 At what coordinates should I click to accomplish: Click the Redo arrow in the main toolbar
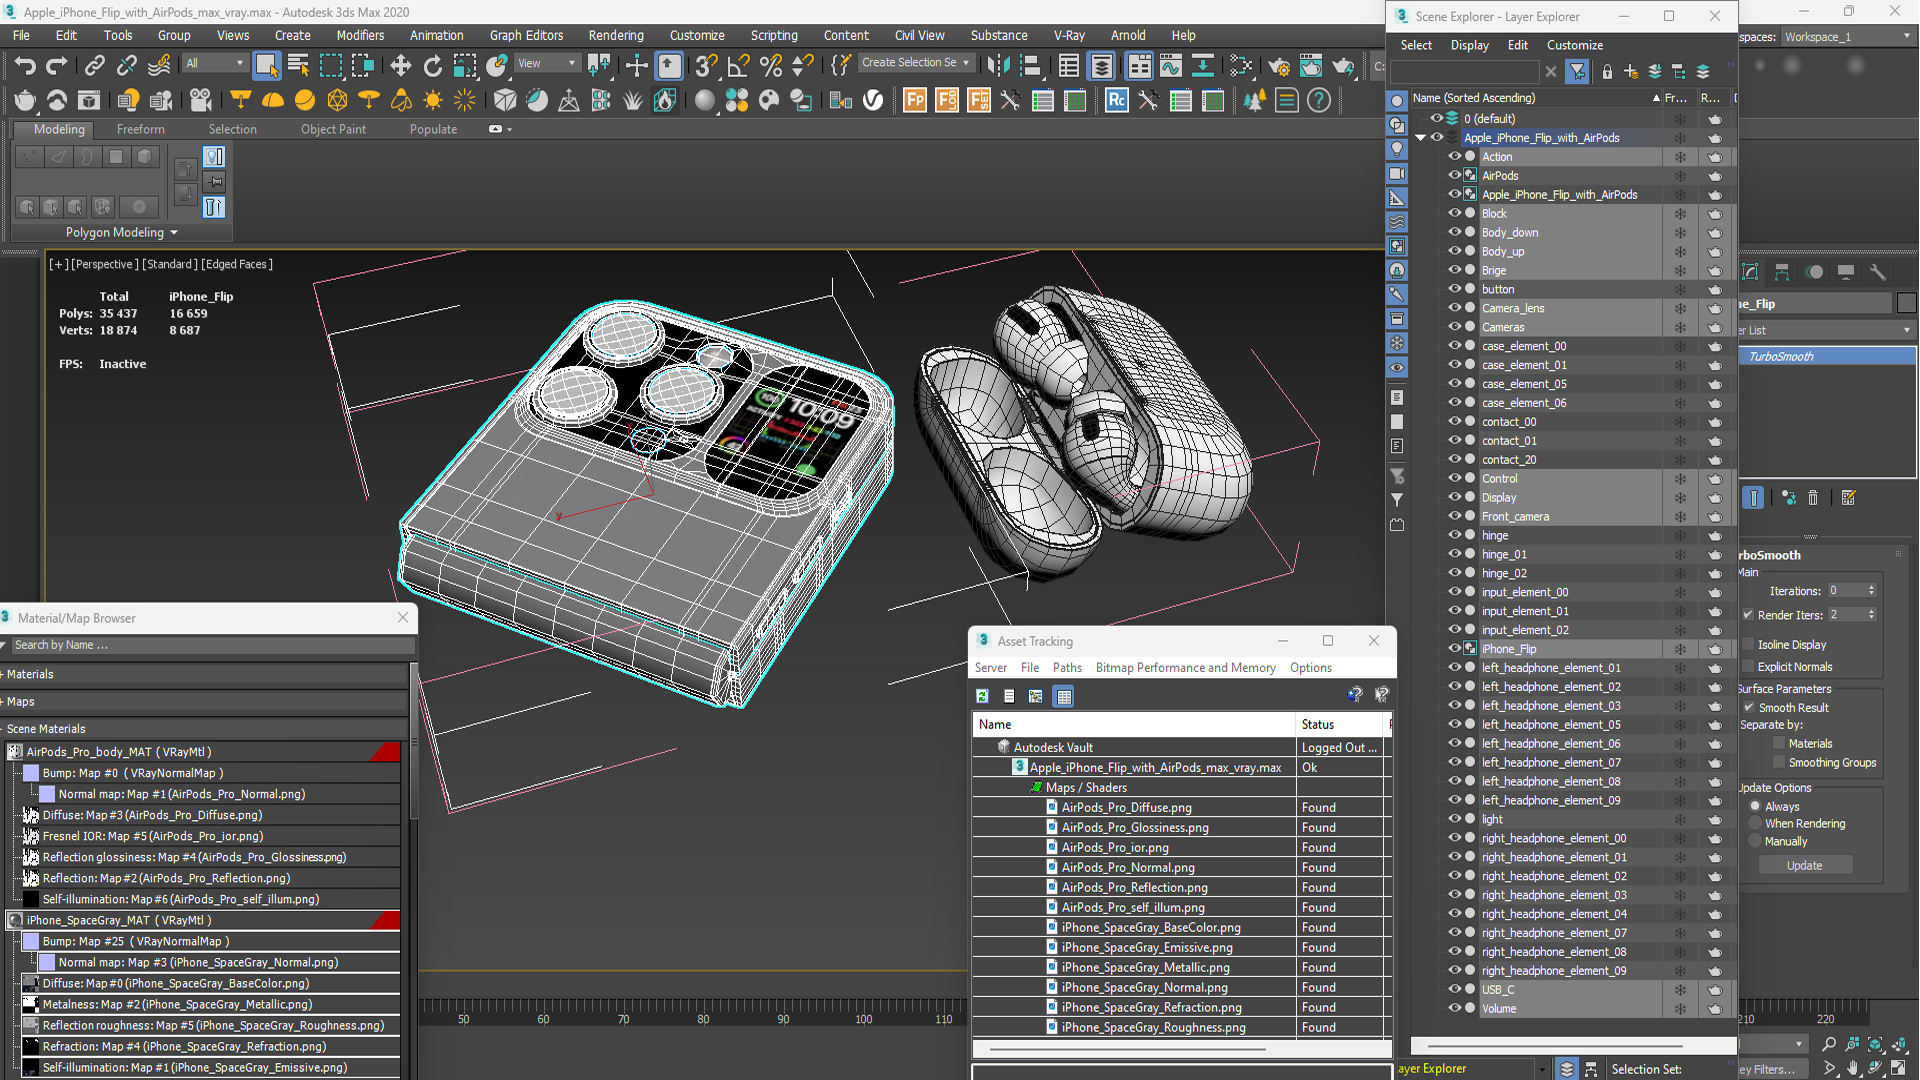(57, 66)
